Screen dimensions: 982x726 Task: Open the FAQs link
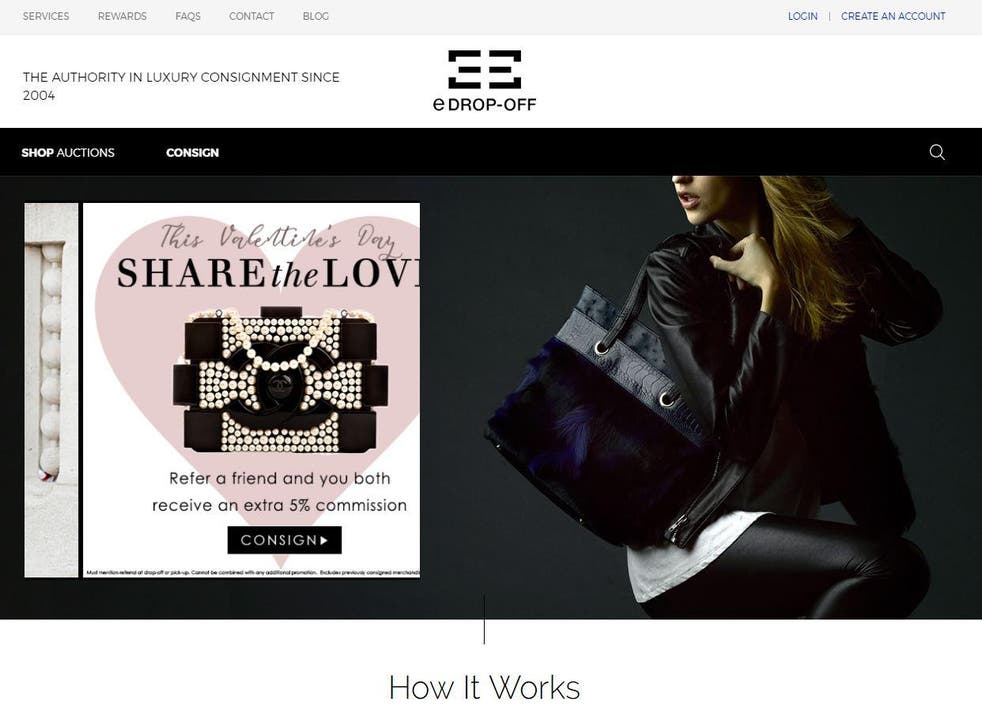188,16
